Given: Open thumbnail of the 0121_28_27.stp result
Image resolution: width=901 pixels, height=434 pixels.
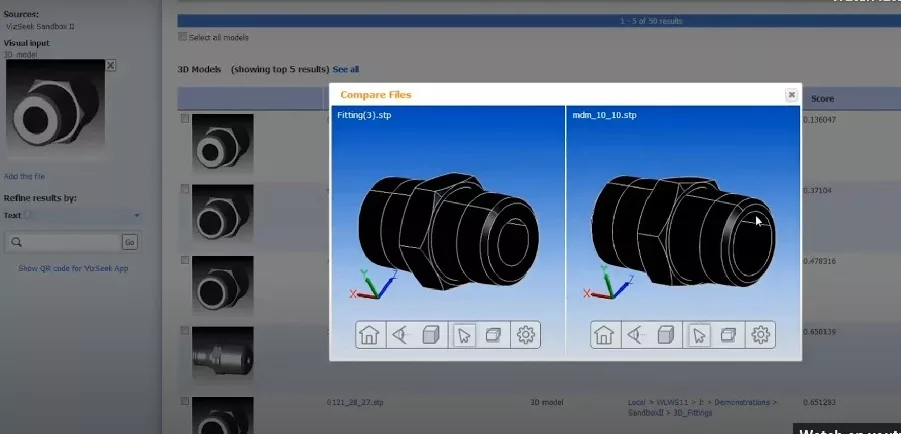Looking at the screenshot, I should click(222, 415).
